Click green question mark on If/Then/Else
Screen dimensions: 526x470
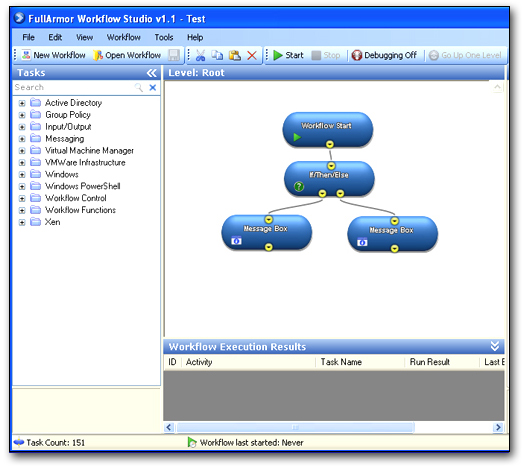[x=299, y=186]
